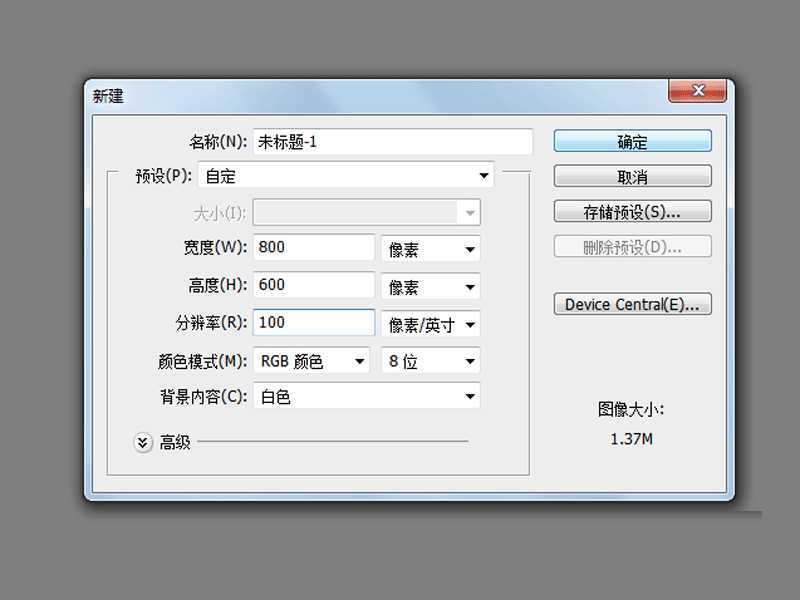Click the 存储预设 save preset button
Viewport: 800px width, 600px height.
tap(632, 210)
